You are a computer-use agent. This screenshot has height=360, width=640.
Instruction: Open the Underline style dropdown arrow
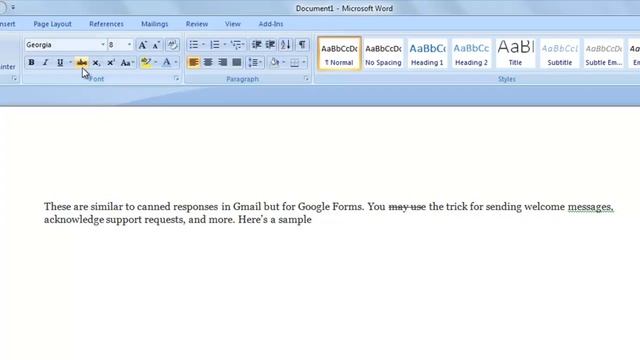click(70, 62)
